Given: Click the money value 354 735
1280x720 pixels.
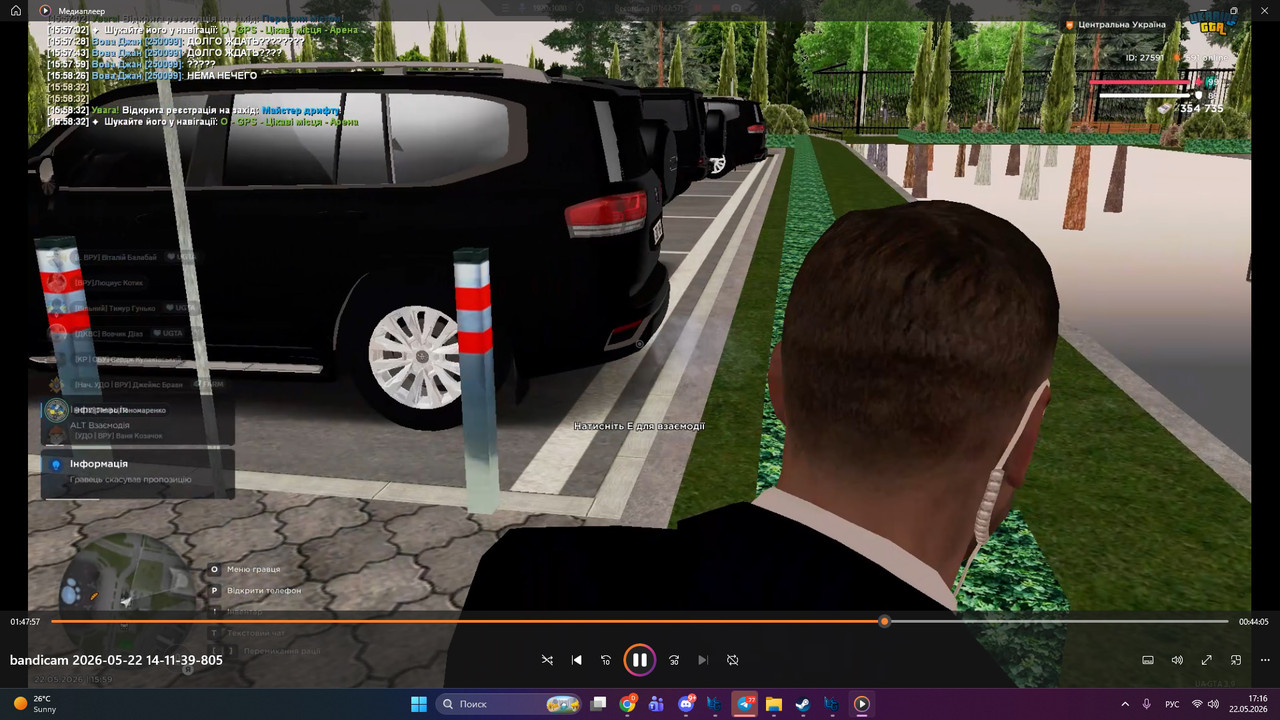Looking at the screenshot, I should (x=1201, y=108).
